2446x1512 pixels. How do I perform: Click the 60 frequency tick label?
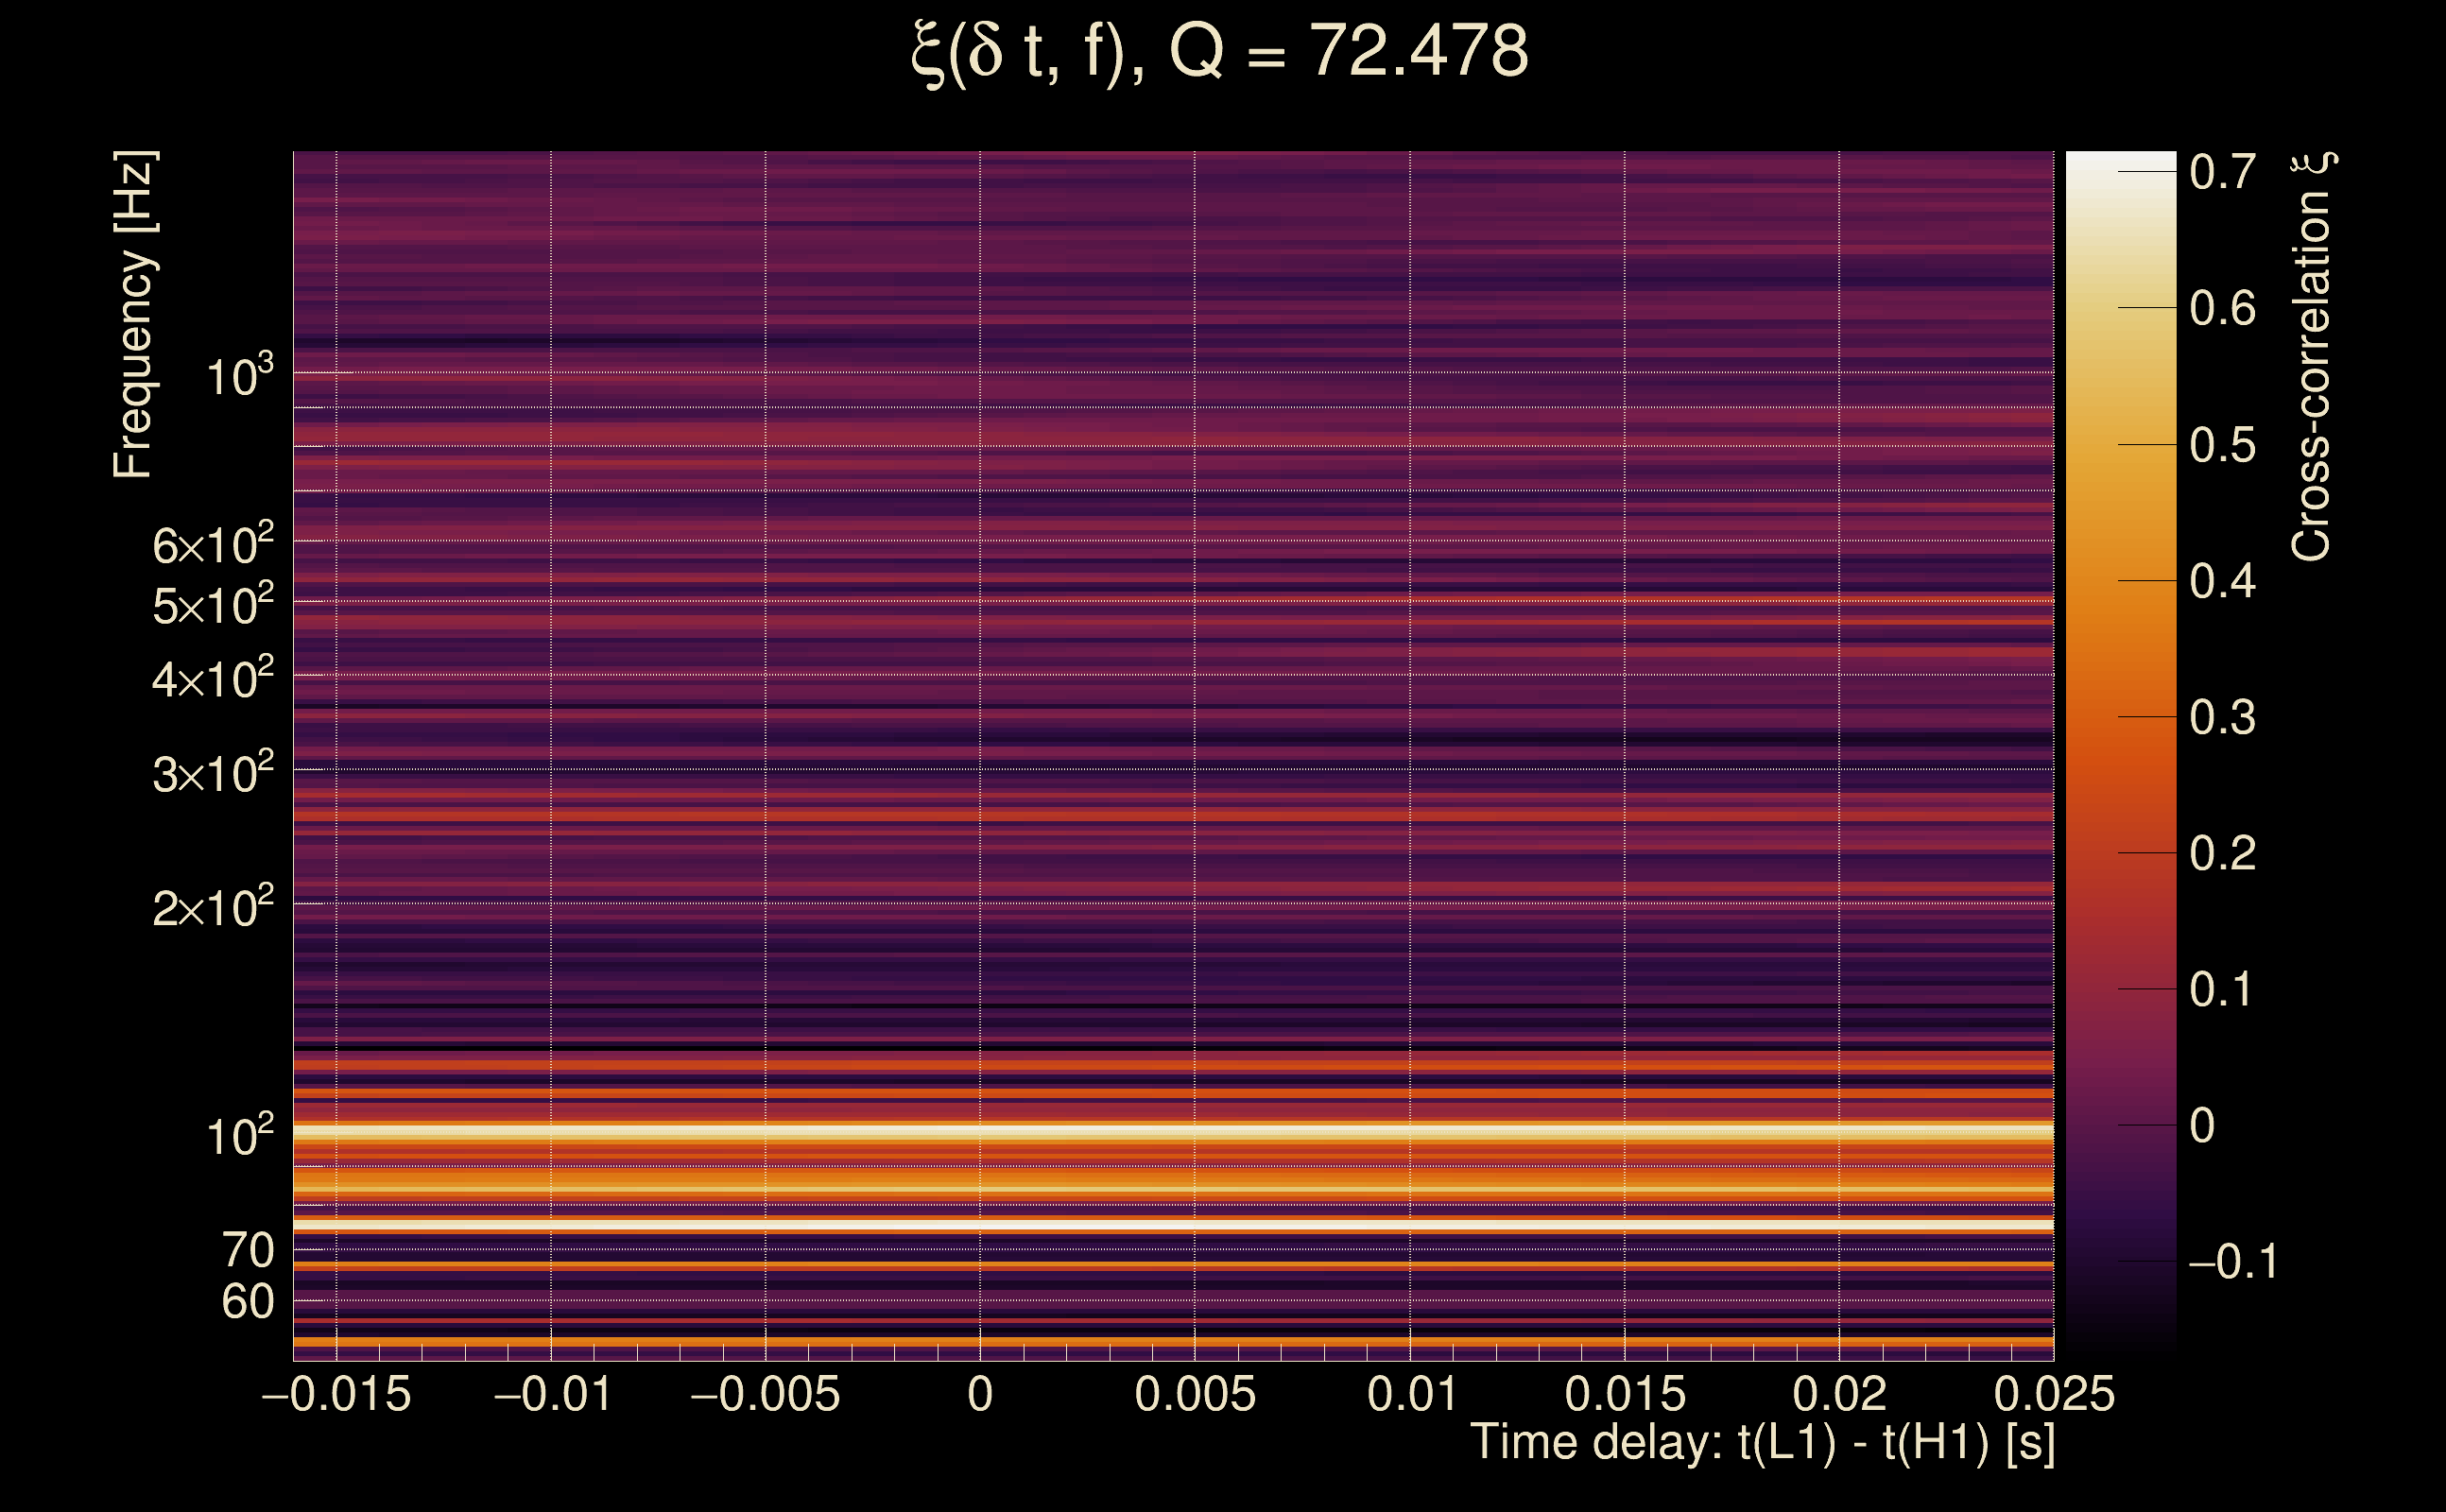(x=247, y=1302)
